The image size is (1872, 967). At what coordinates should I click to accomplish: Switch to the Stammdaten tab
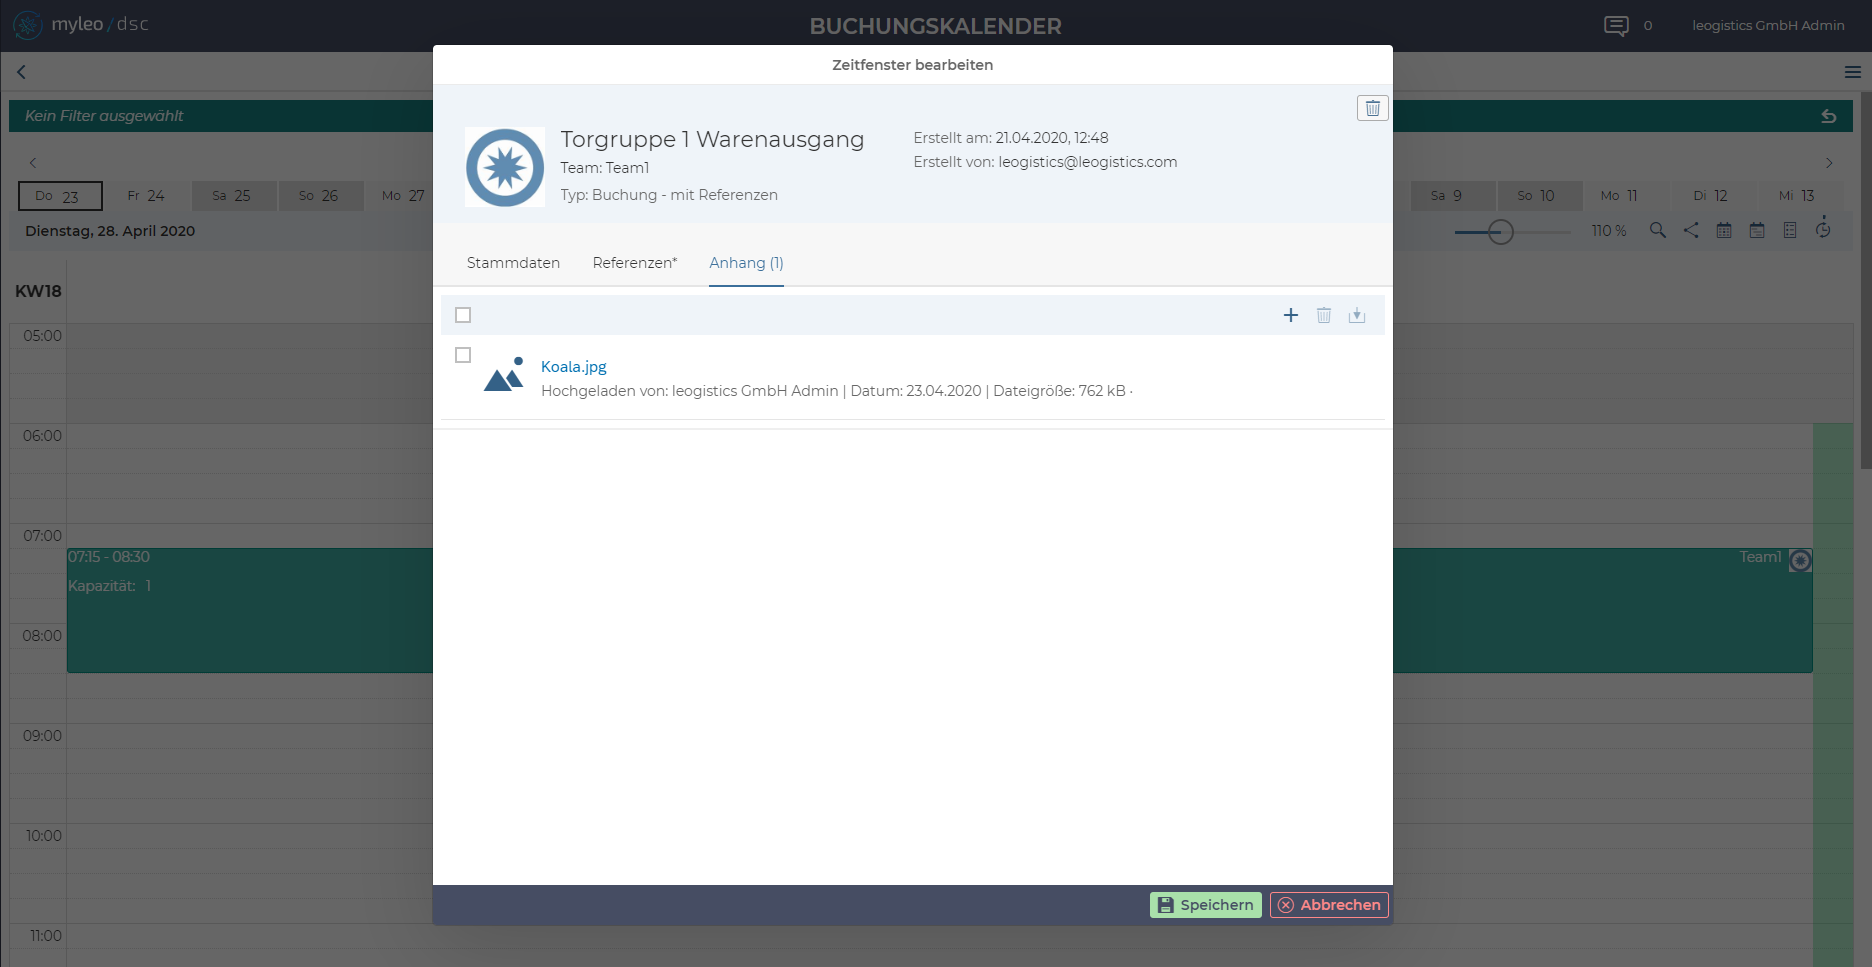513,263
